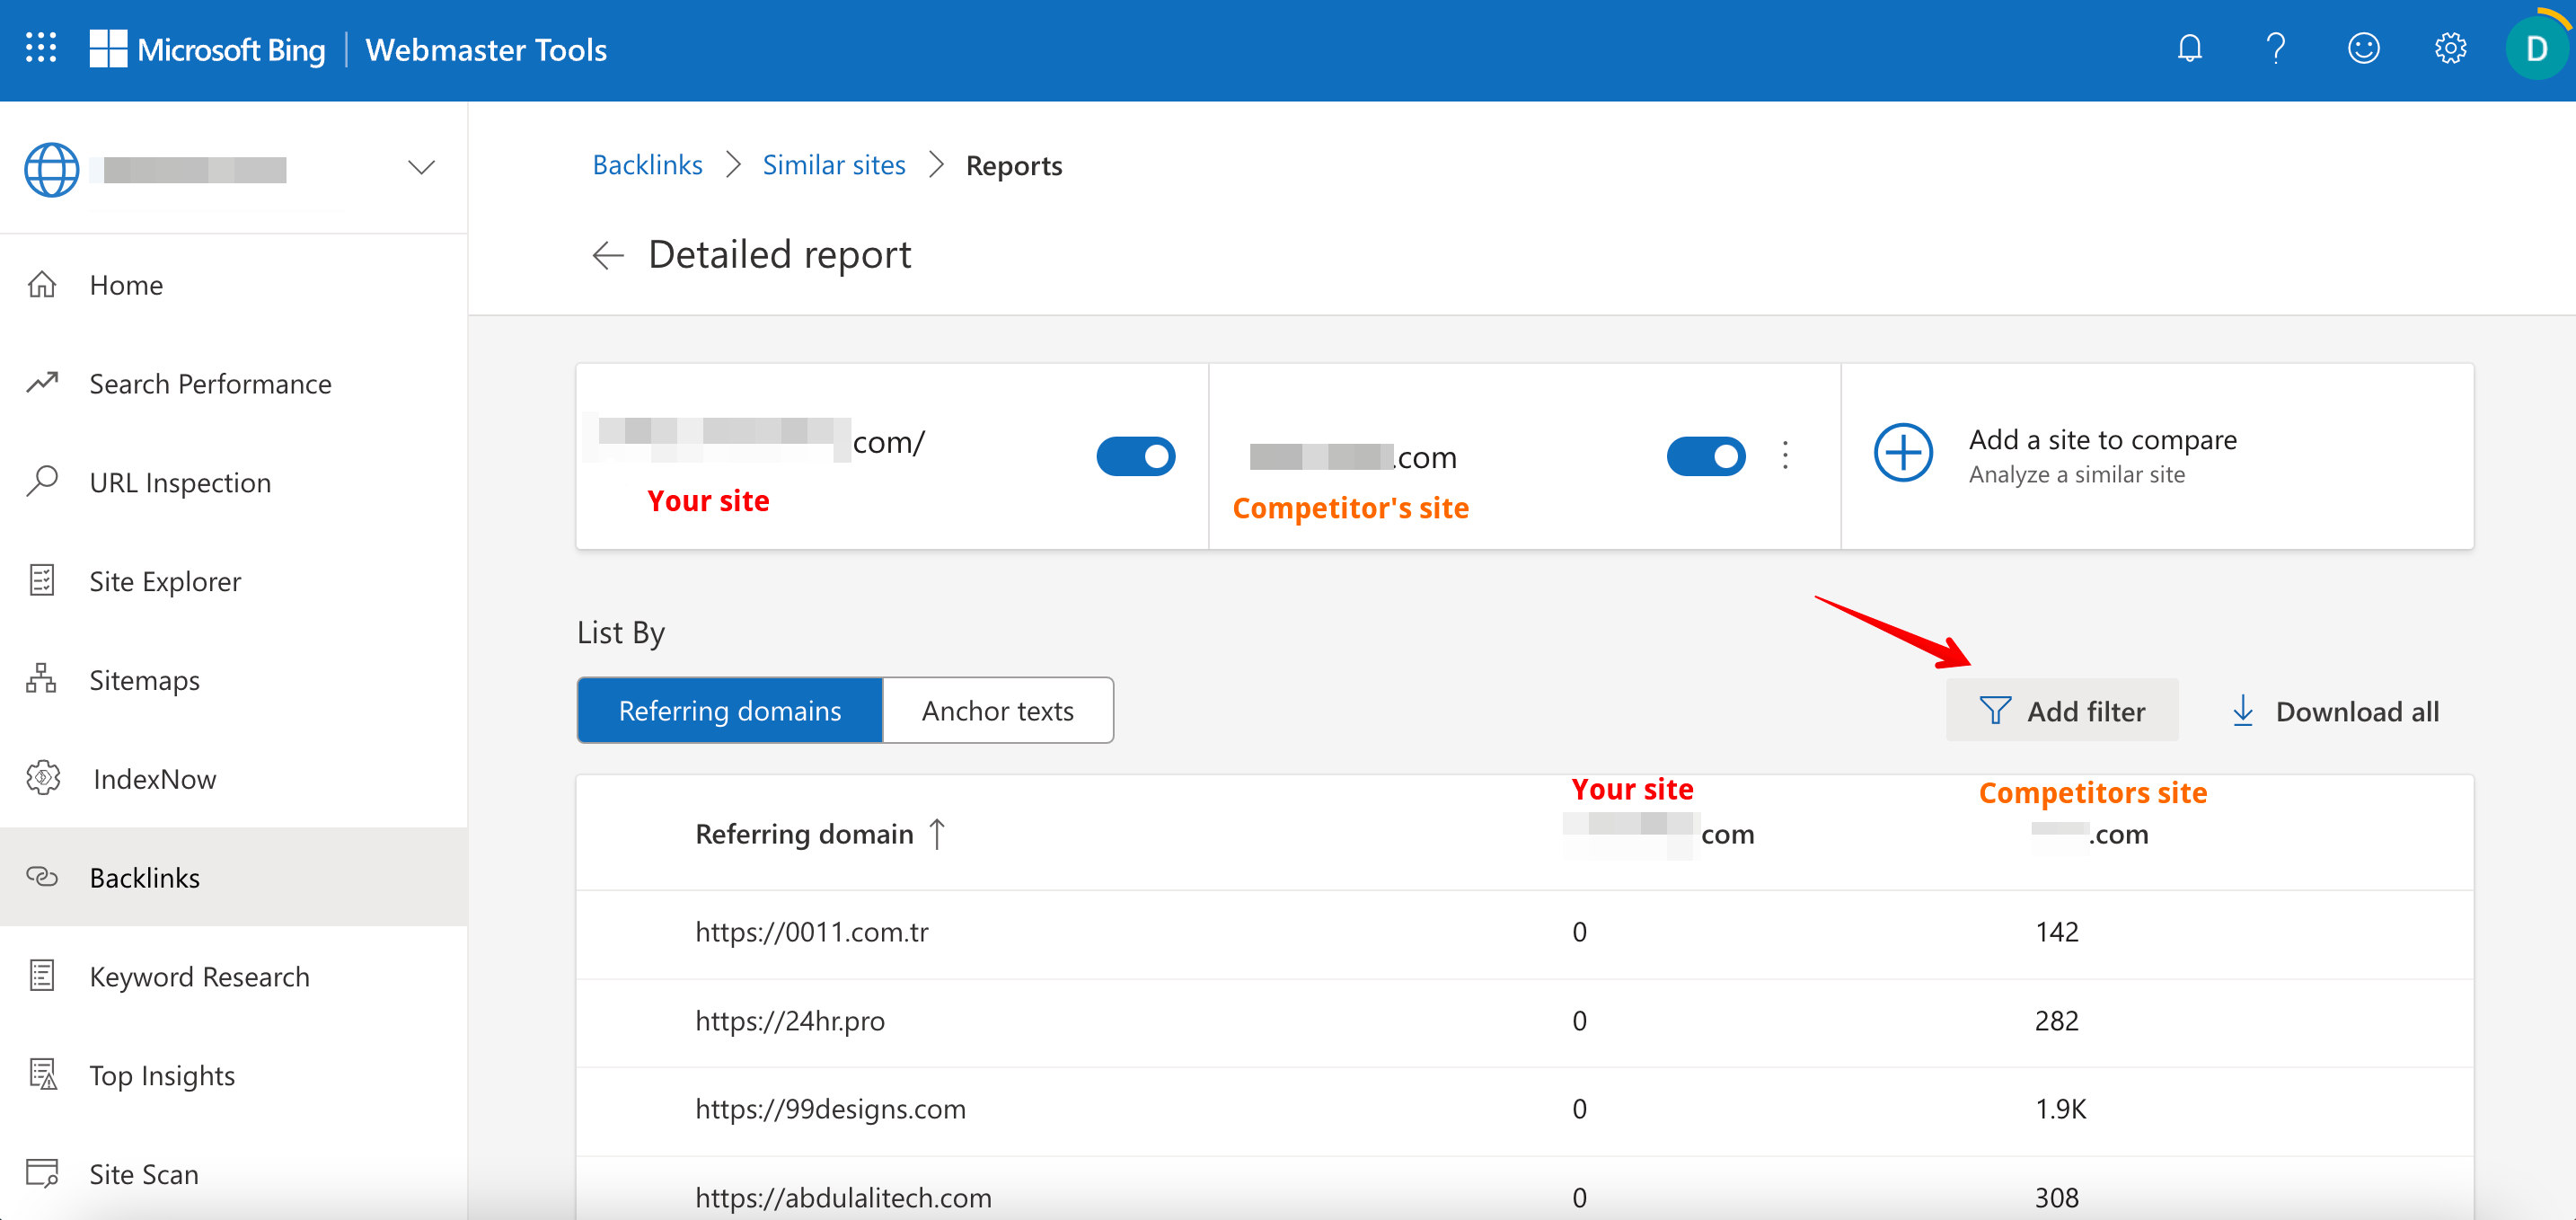Click the Similar sites breadcrumb link
The height and width of the screenshot is (1220, 2576).
[x=834, y=164]
